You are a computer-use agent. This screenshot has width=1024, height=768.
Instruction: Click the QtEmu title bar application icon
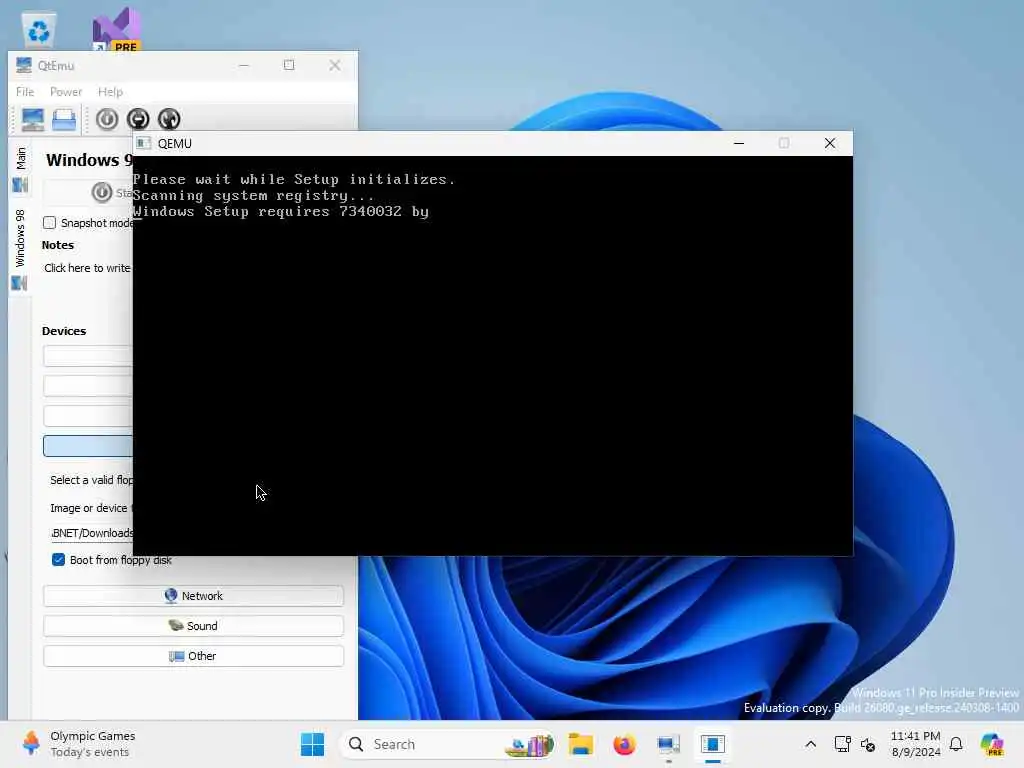click(x=24, y=65)
